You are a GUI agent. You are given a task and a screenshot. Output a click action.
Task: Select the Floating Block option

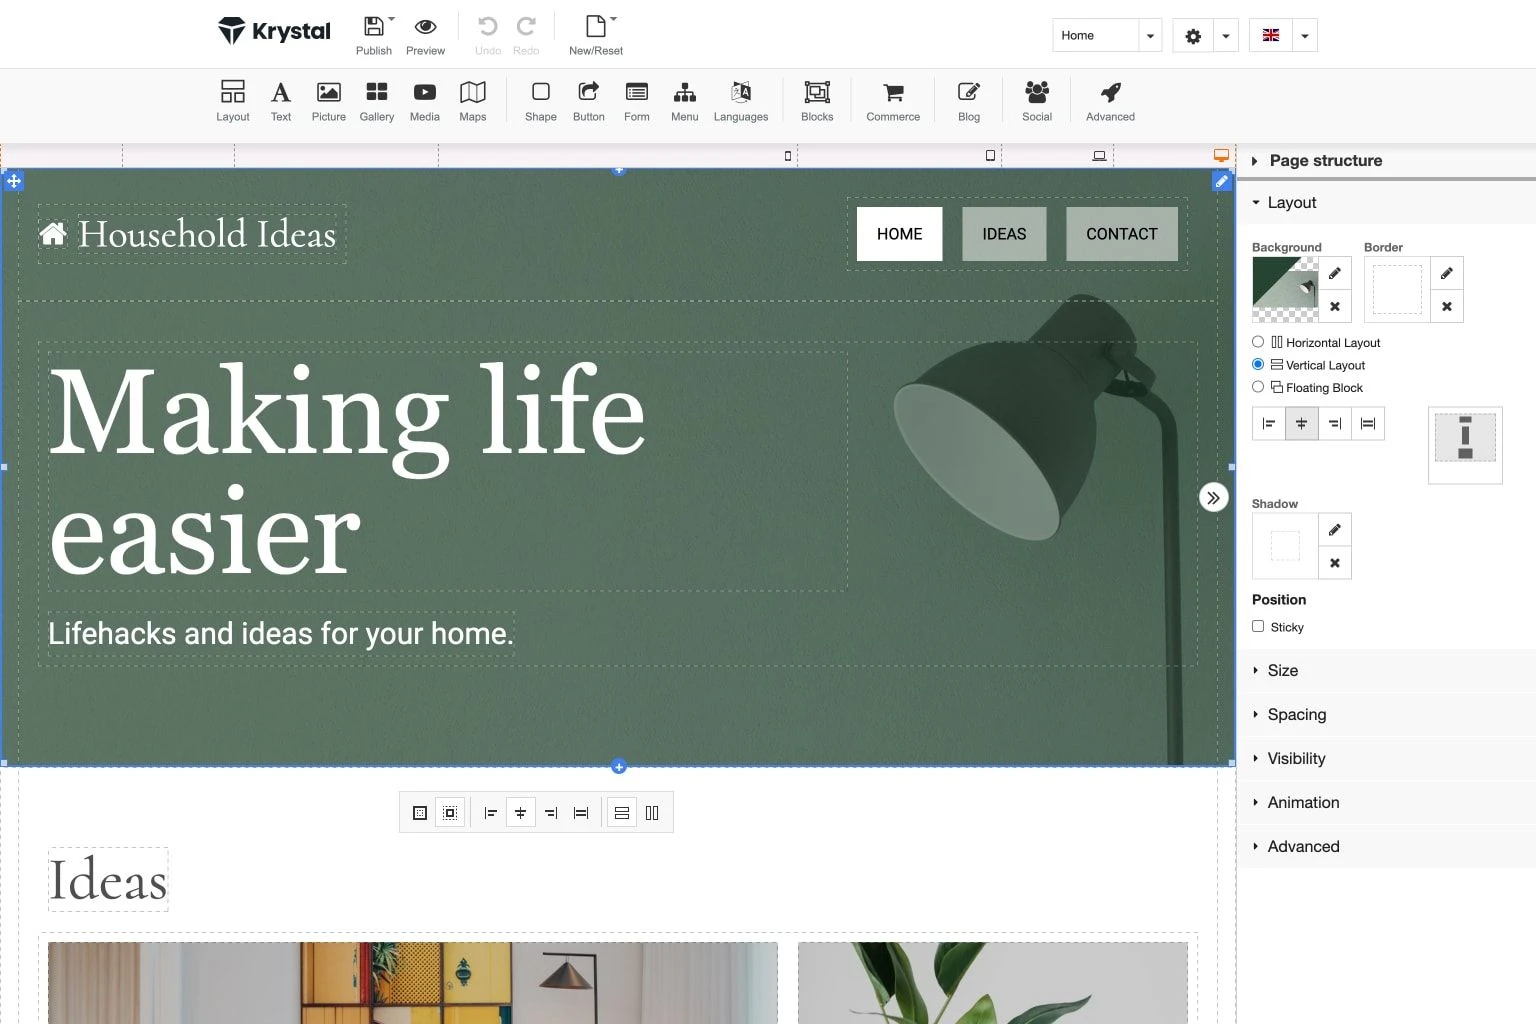1257,387
